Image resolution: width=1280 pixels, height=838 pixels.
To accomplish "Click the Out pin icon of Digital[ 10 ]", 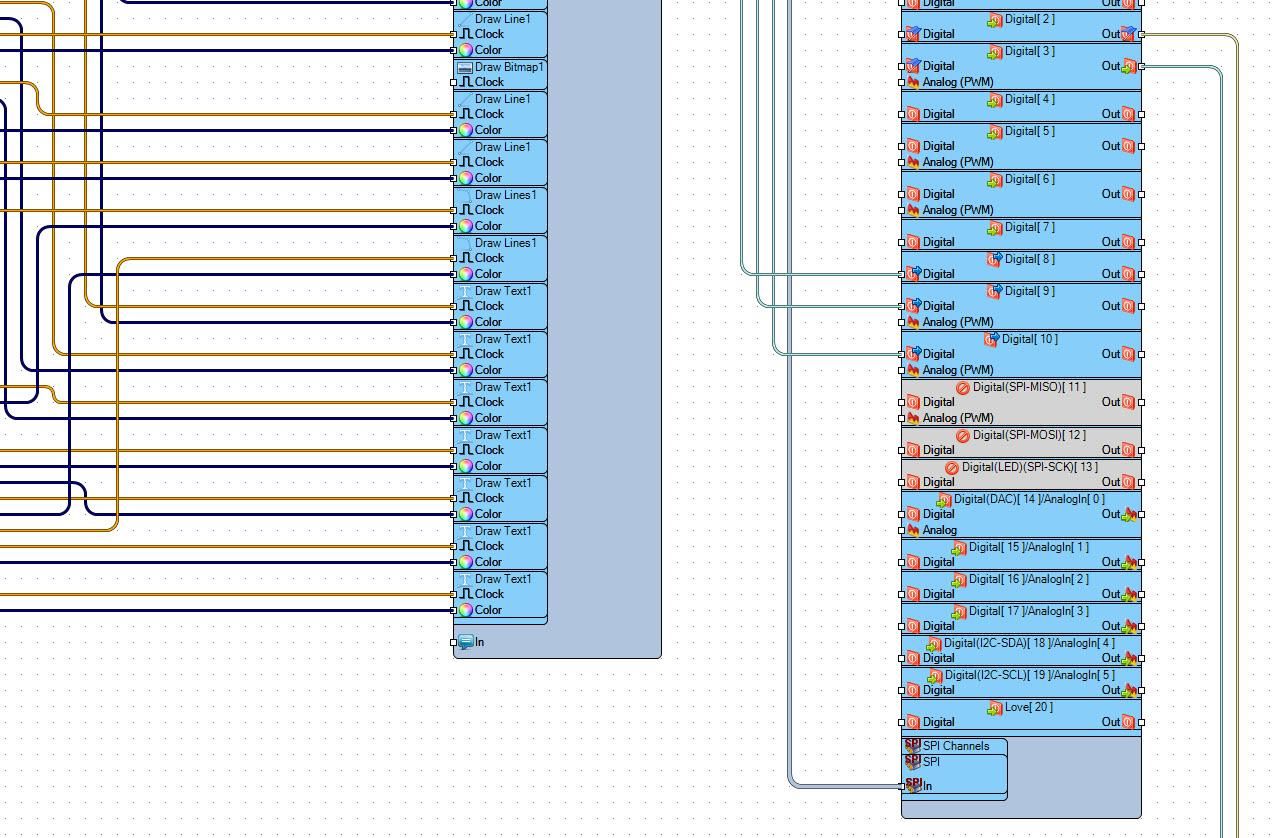I will (x=1128, y=354).
